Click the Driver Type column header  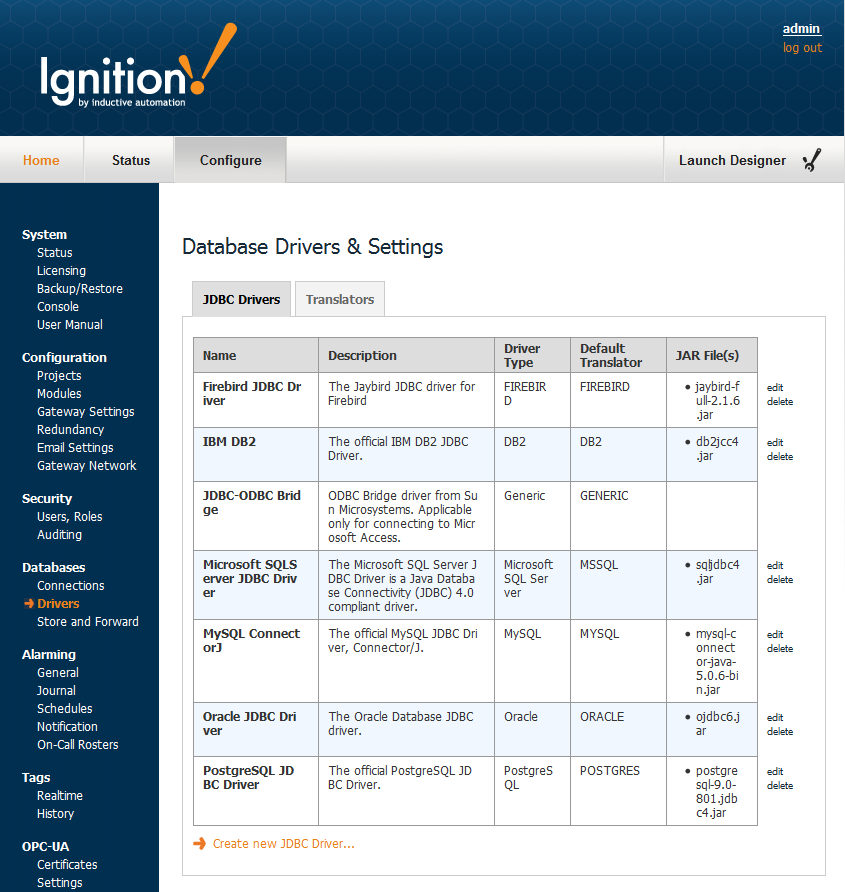(533, 356)
